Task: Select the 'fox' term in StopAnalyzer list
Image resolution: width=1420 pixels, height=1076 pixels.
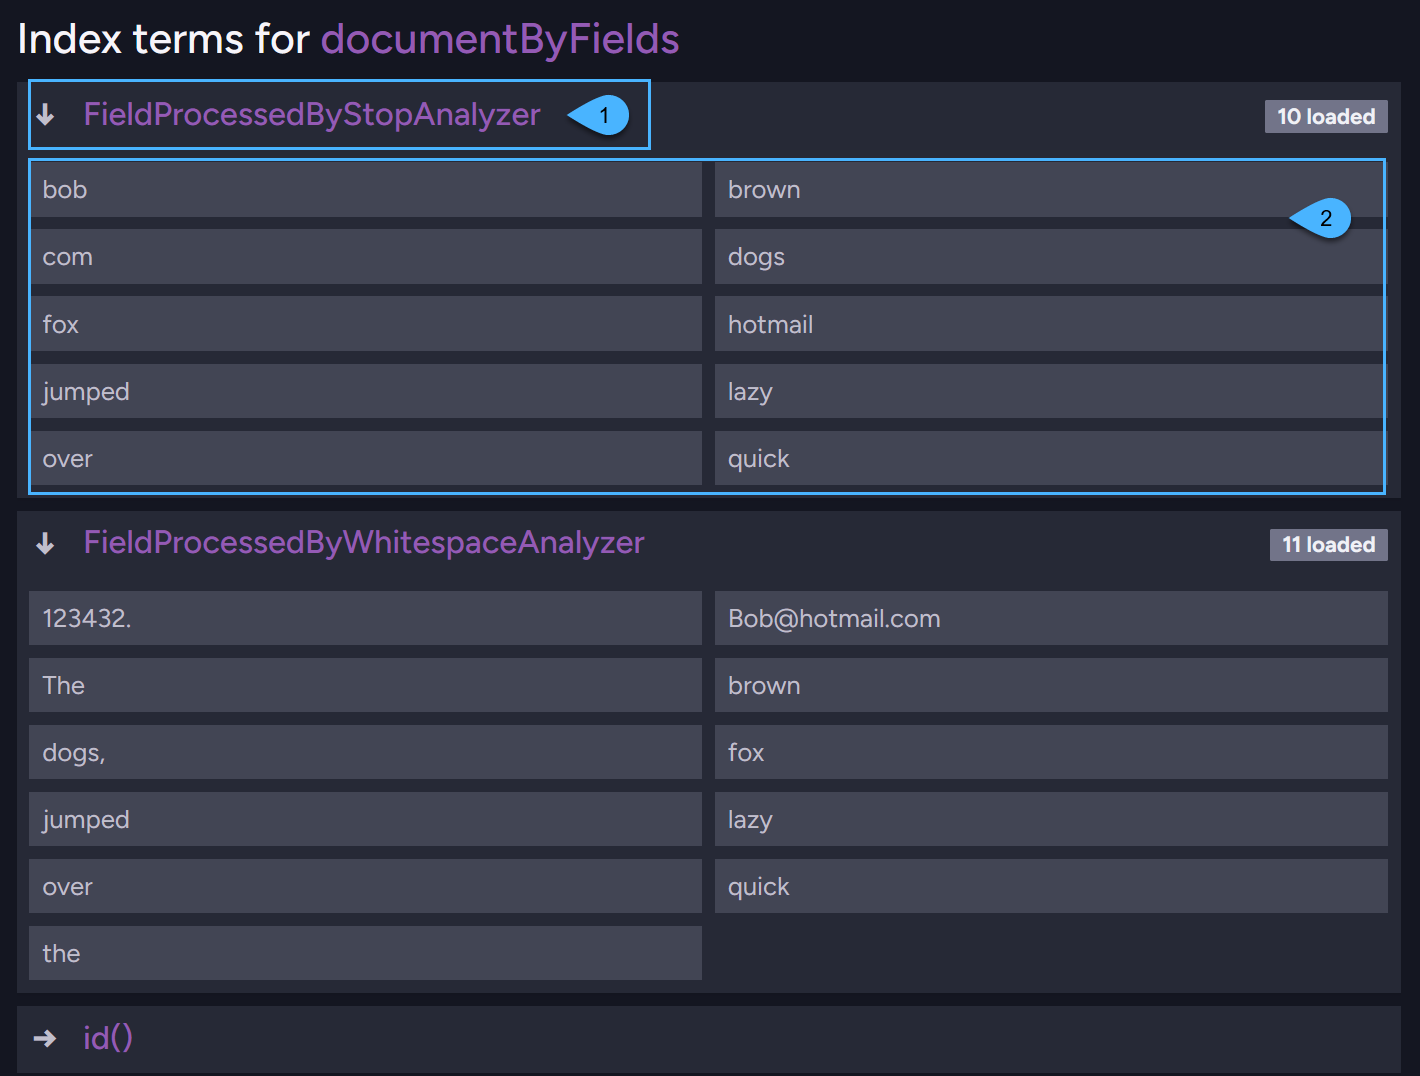Action: pyautogui.click(x=365, y=324)
